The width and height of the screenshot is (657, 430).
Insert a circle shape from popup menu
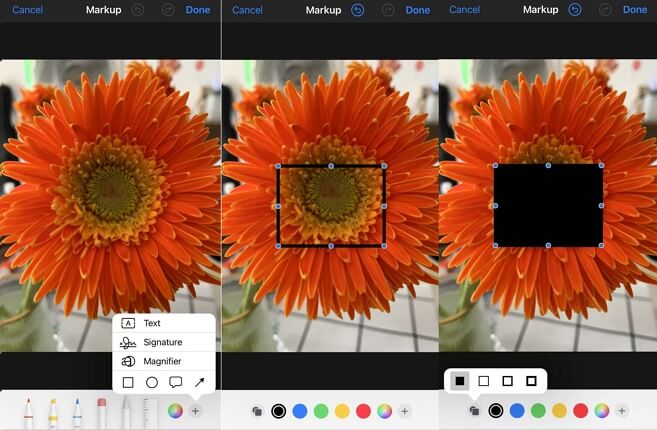point(152,382)
